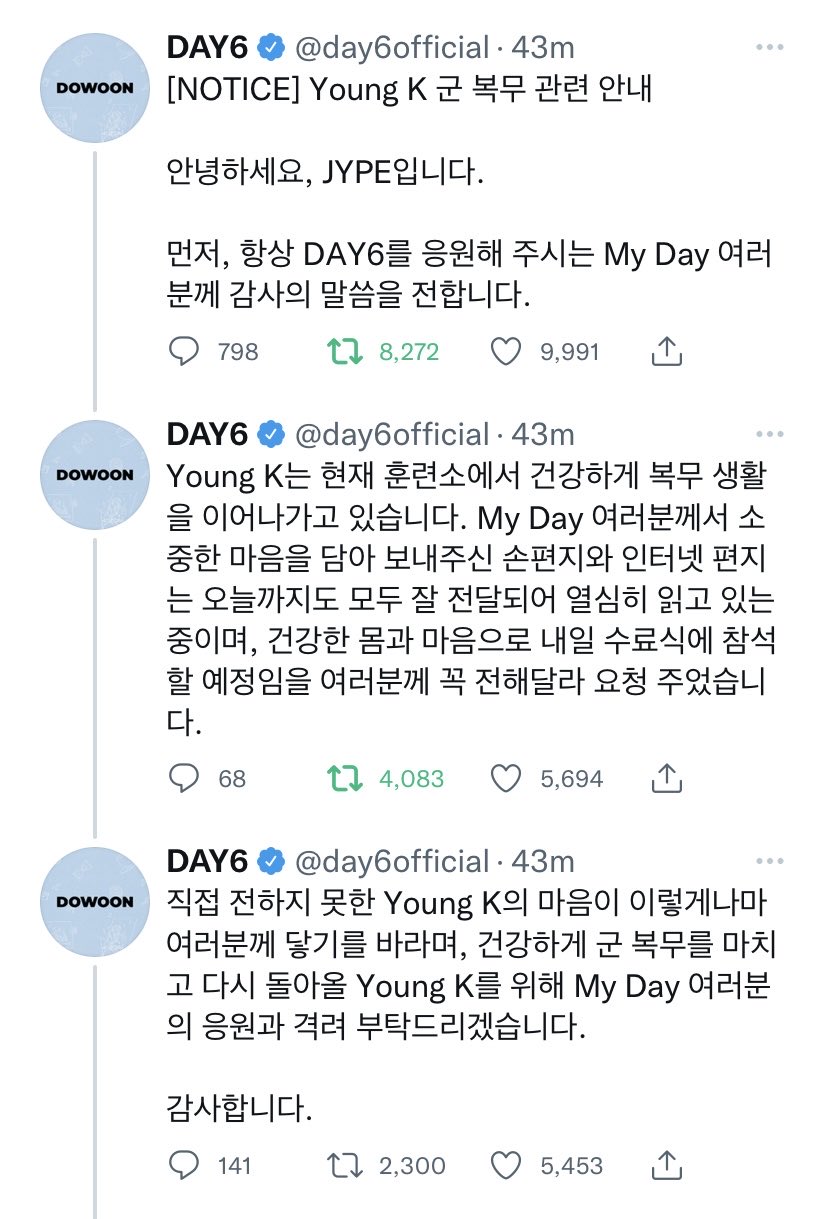This screenshot has height=1219, width=828.
Task: Share the second tweet about Young K
Action: click(x=667, y=778)
